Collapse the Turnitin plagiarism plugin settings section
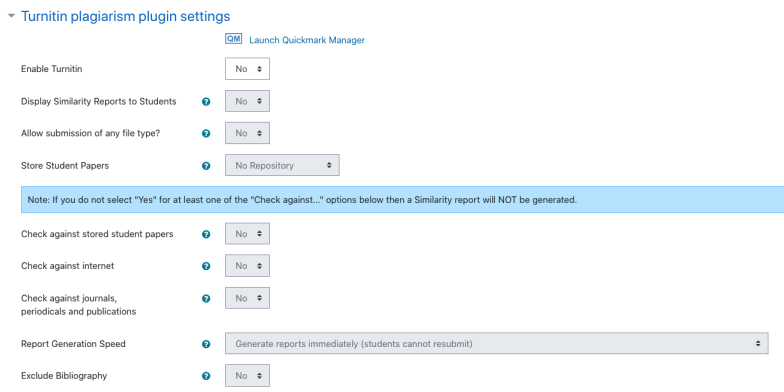Screen dimensions: 784x392 pyautogui.click(x=12, y=16)
